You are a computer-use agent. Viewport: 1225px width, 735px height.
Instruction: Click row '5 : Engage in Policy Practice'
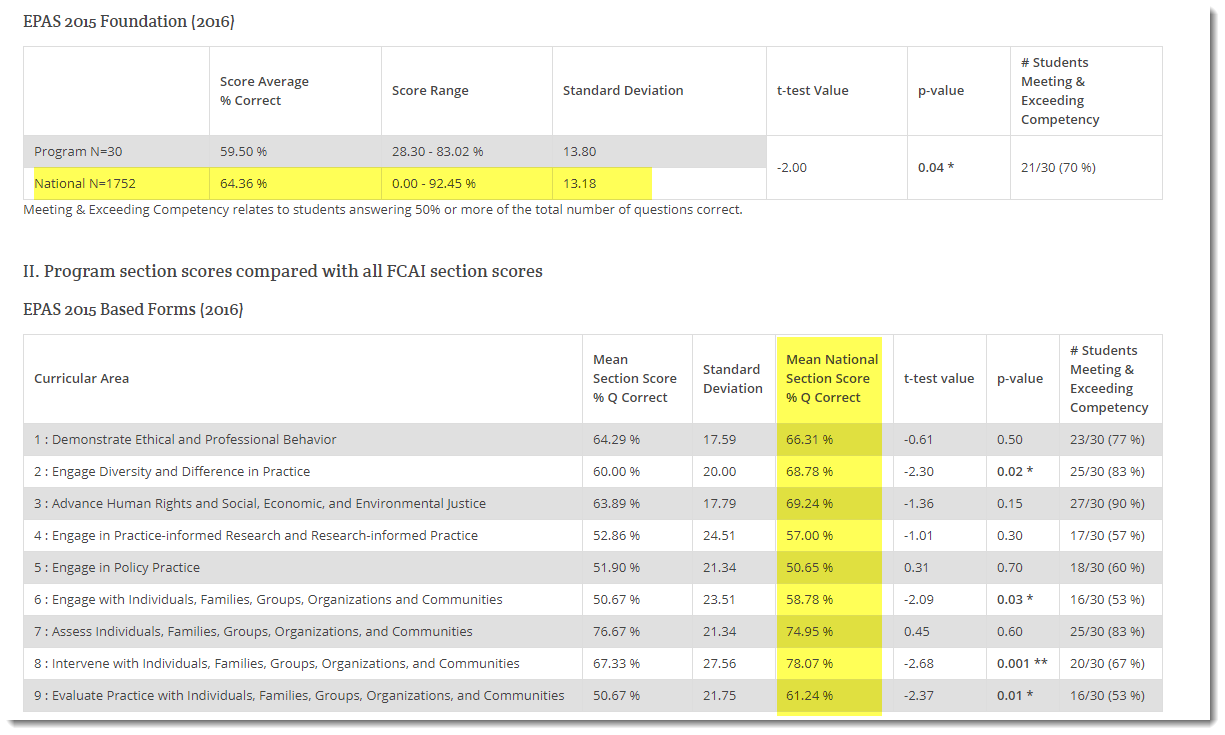click(593, 567)
